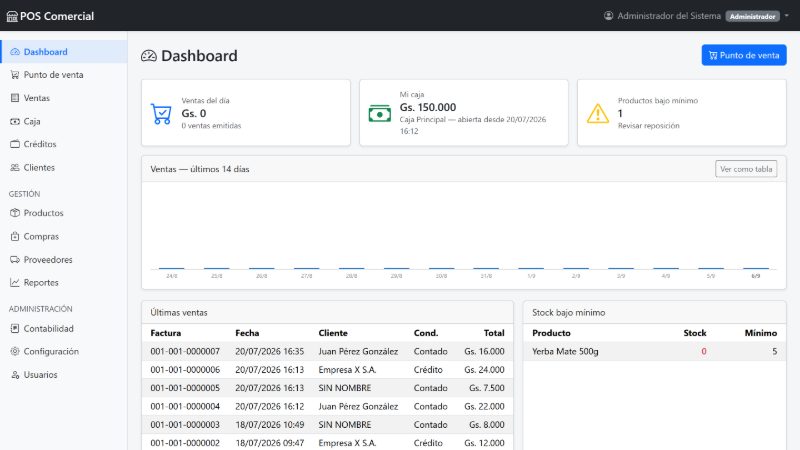Screen dimensions: 800x450
Task: Click the Administrador role badge
Action: pyautogui.click(x=753, y=16)
